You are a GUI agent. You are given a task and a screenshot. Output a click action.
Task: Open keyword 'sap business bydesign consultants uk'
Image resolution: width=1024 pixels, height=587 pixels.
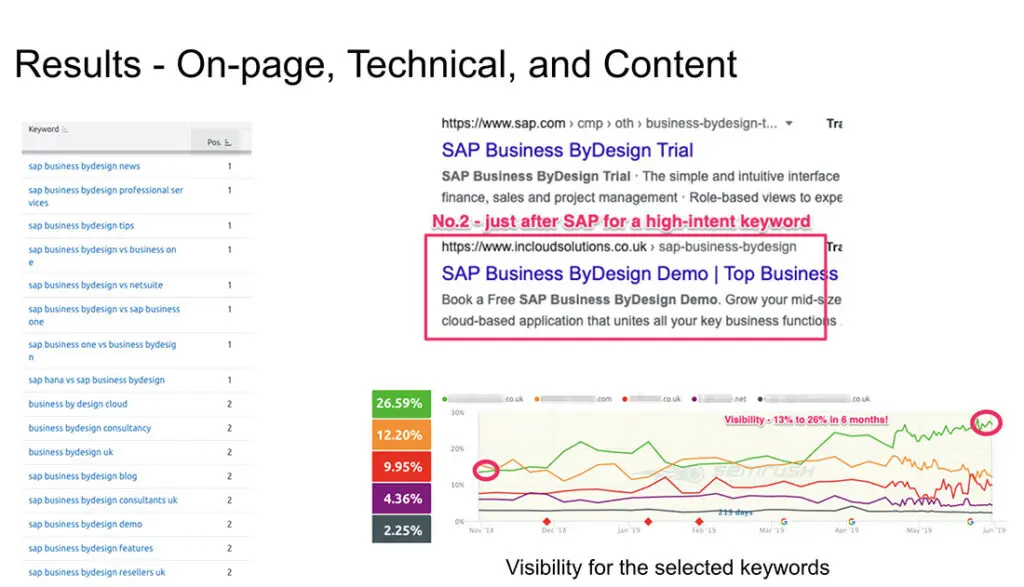[x=103, y=501]
